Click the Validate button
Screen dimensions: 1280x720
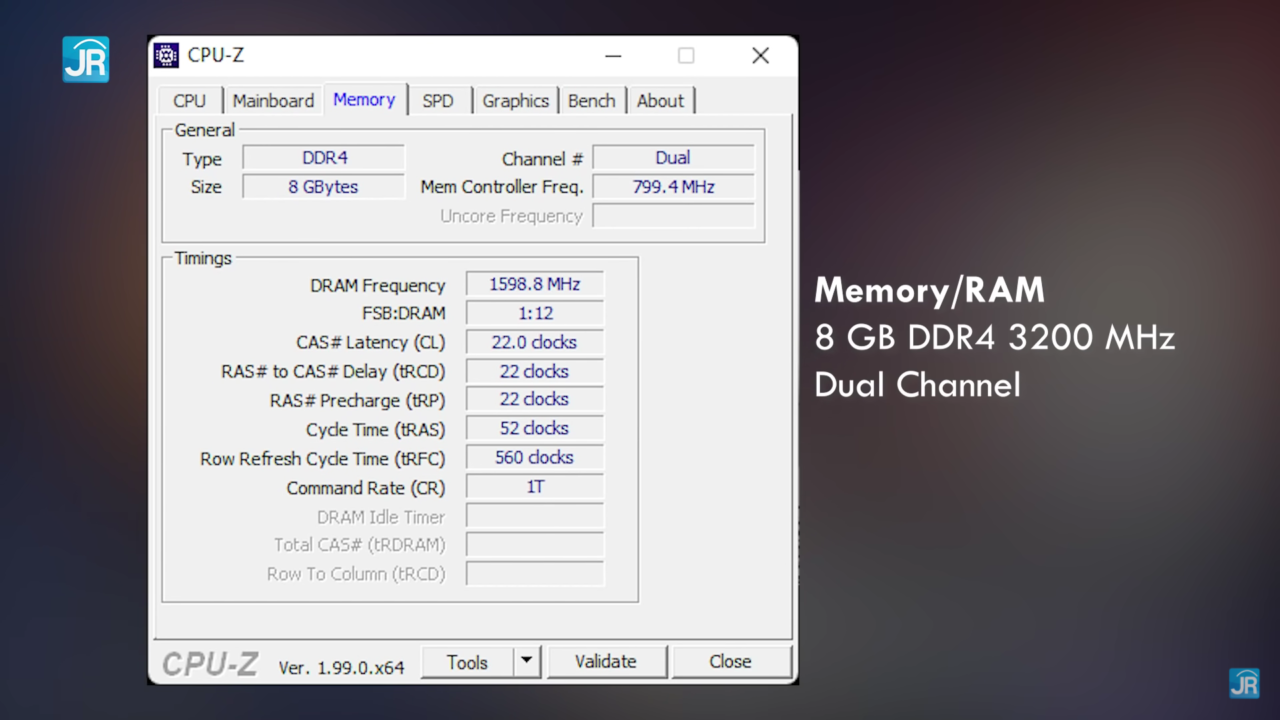[x=606, y=661]
